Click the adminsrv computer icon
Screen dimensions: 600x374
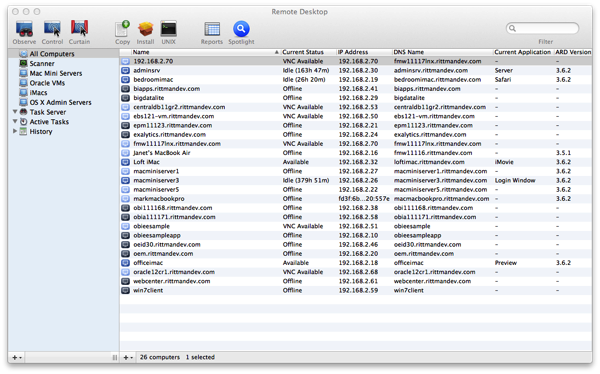pos(125,70)
